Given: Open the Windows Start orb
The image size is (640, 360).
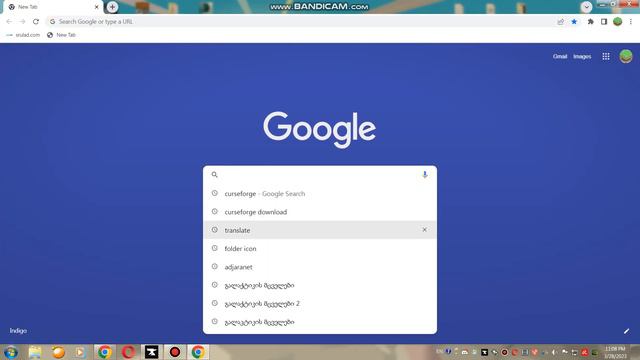Looking at the screenshot, I should [x=11, y=352].
